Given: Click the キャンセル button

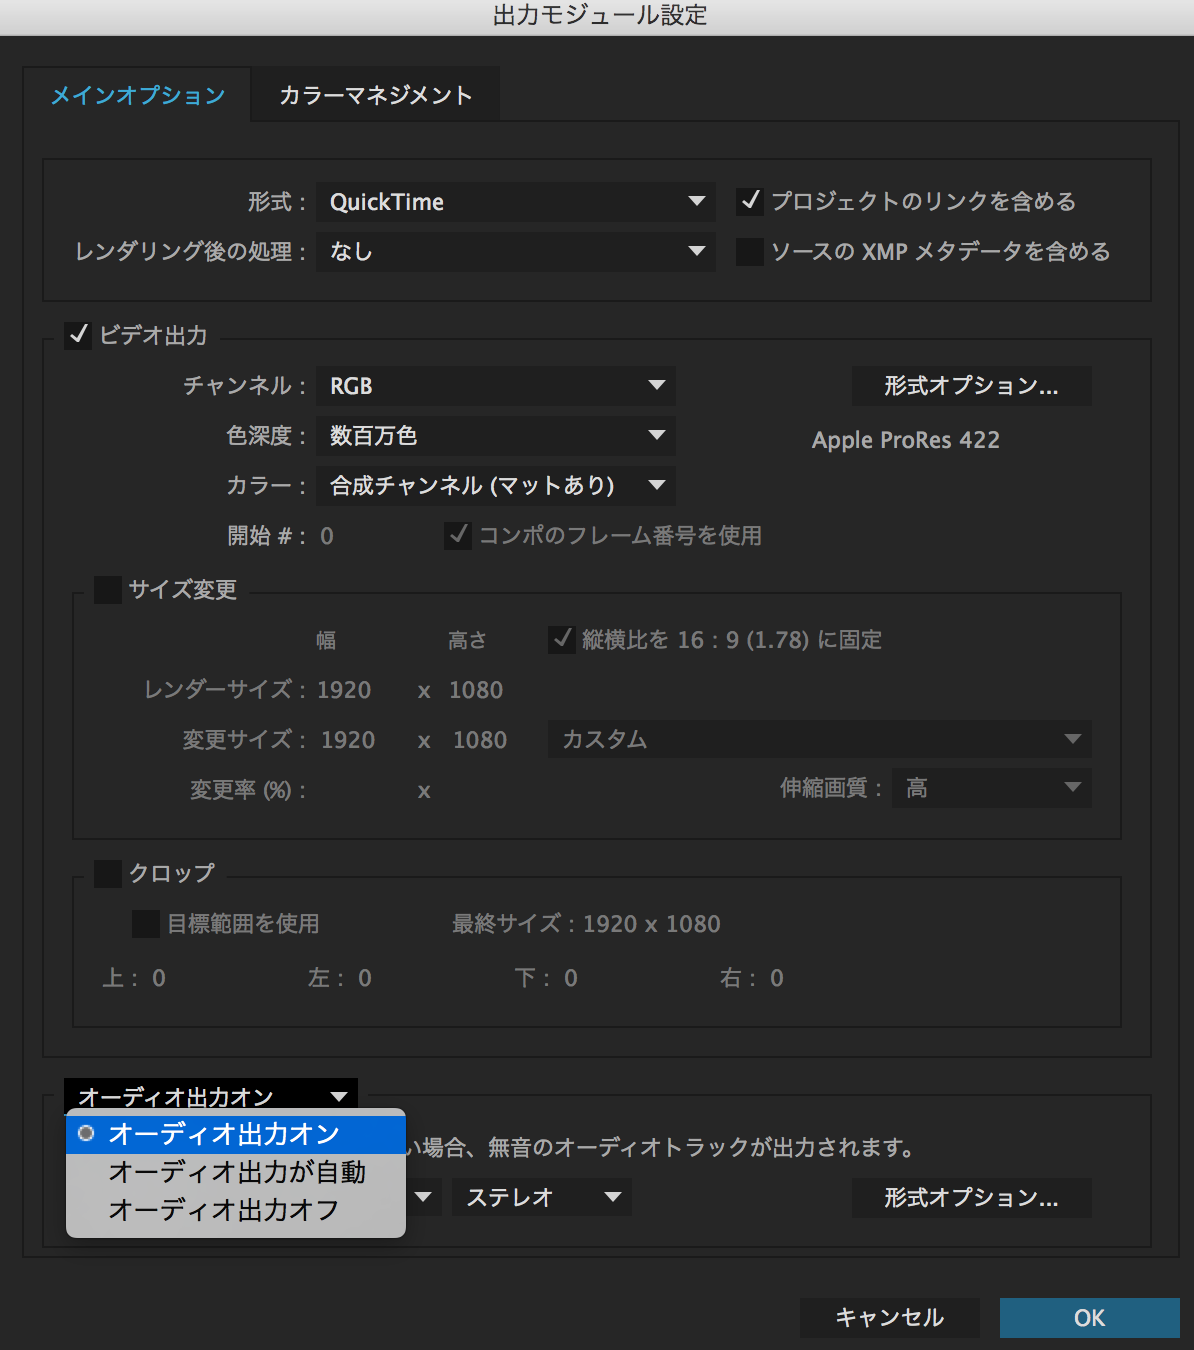Looking at the screenshot, I should tap(889, 1318).
